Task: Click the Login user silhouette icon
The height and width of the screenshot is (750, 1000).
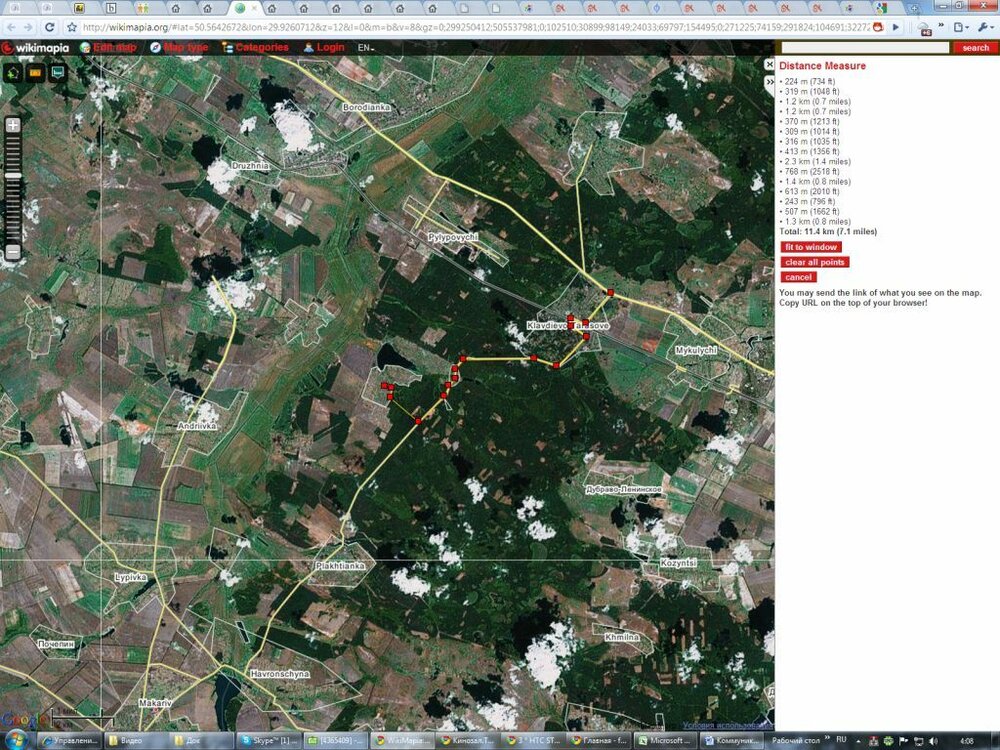Action: pos(308,46)
